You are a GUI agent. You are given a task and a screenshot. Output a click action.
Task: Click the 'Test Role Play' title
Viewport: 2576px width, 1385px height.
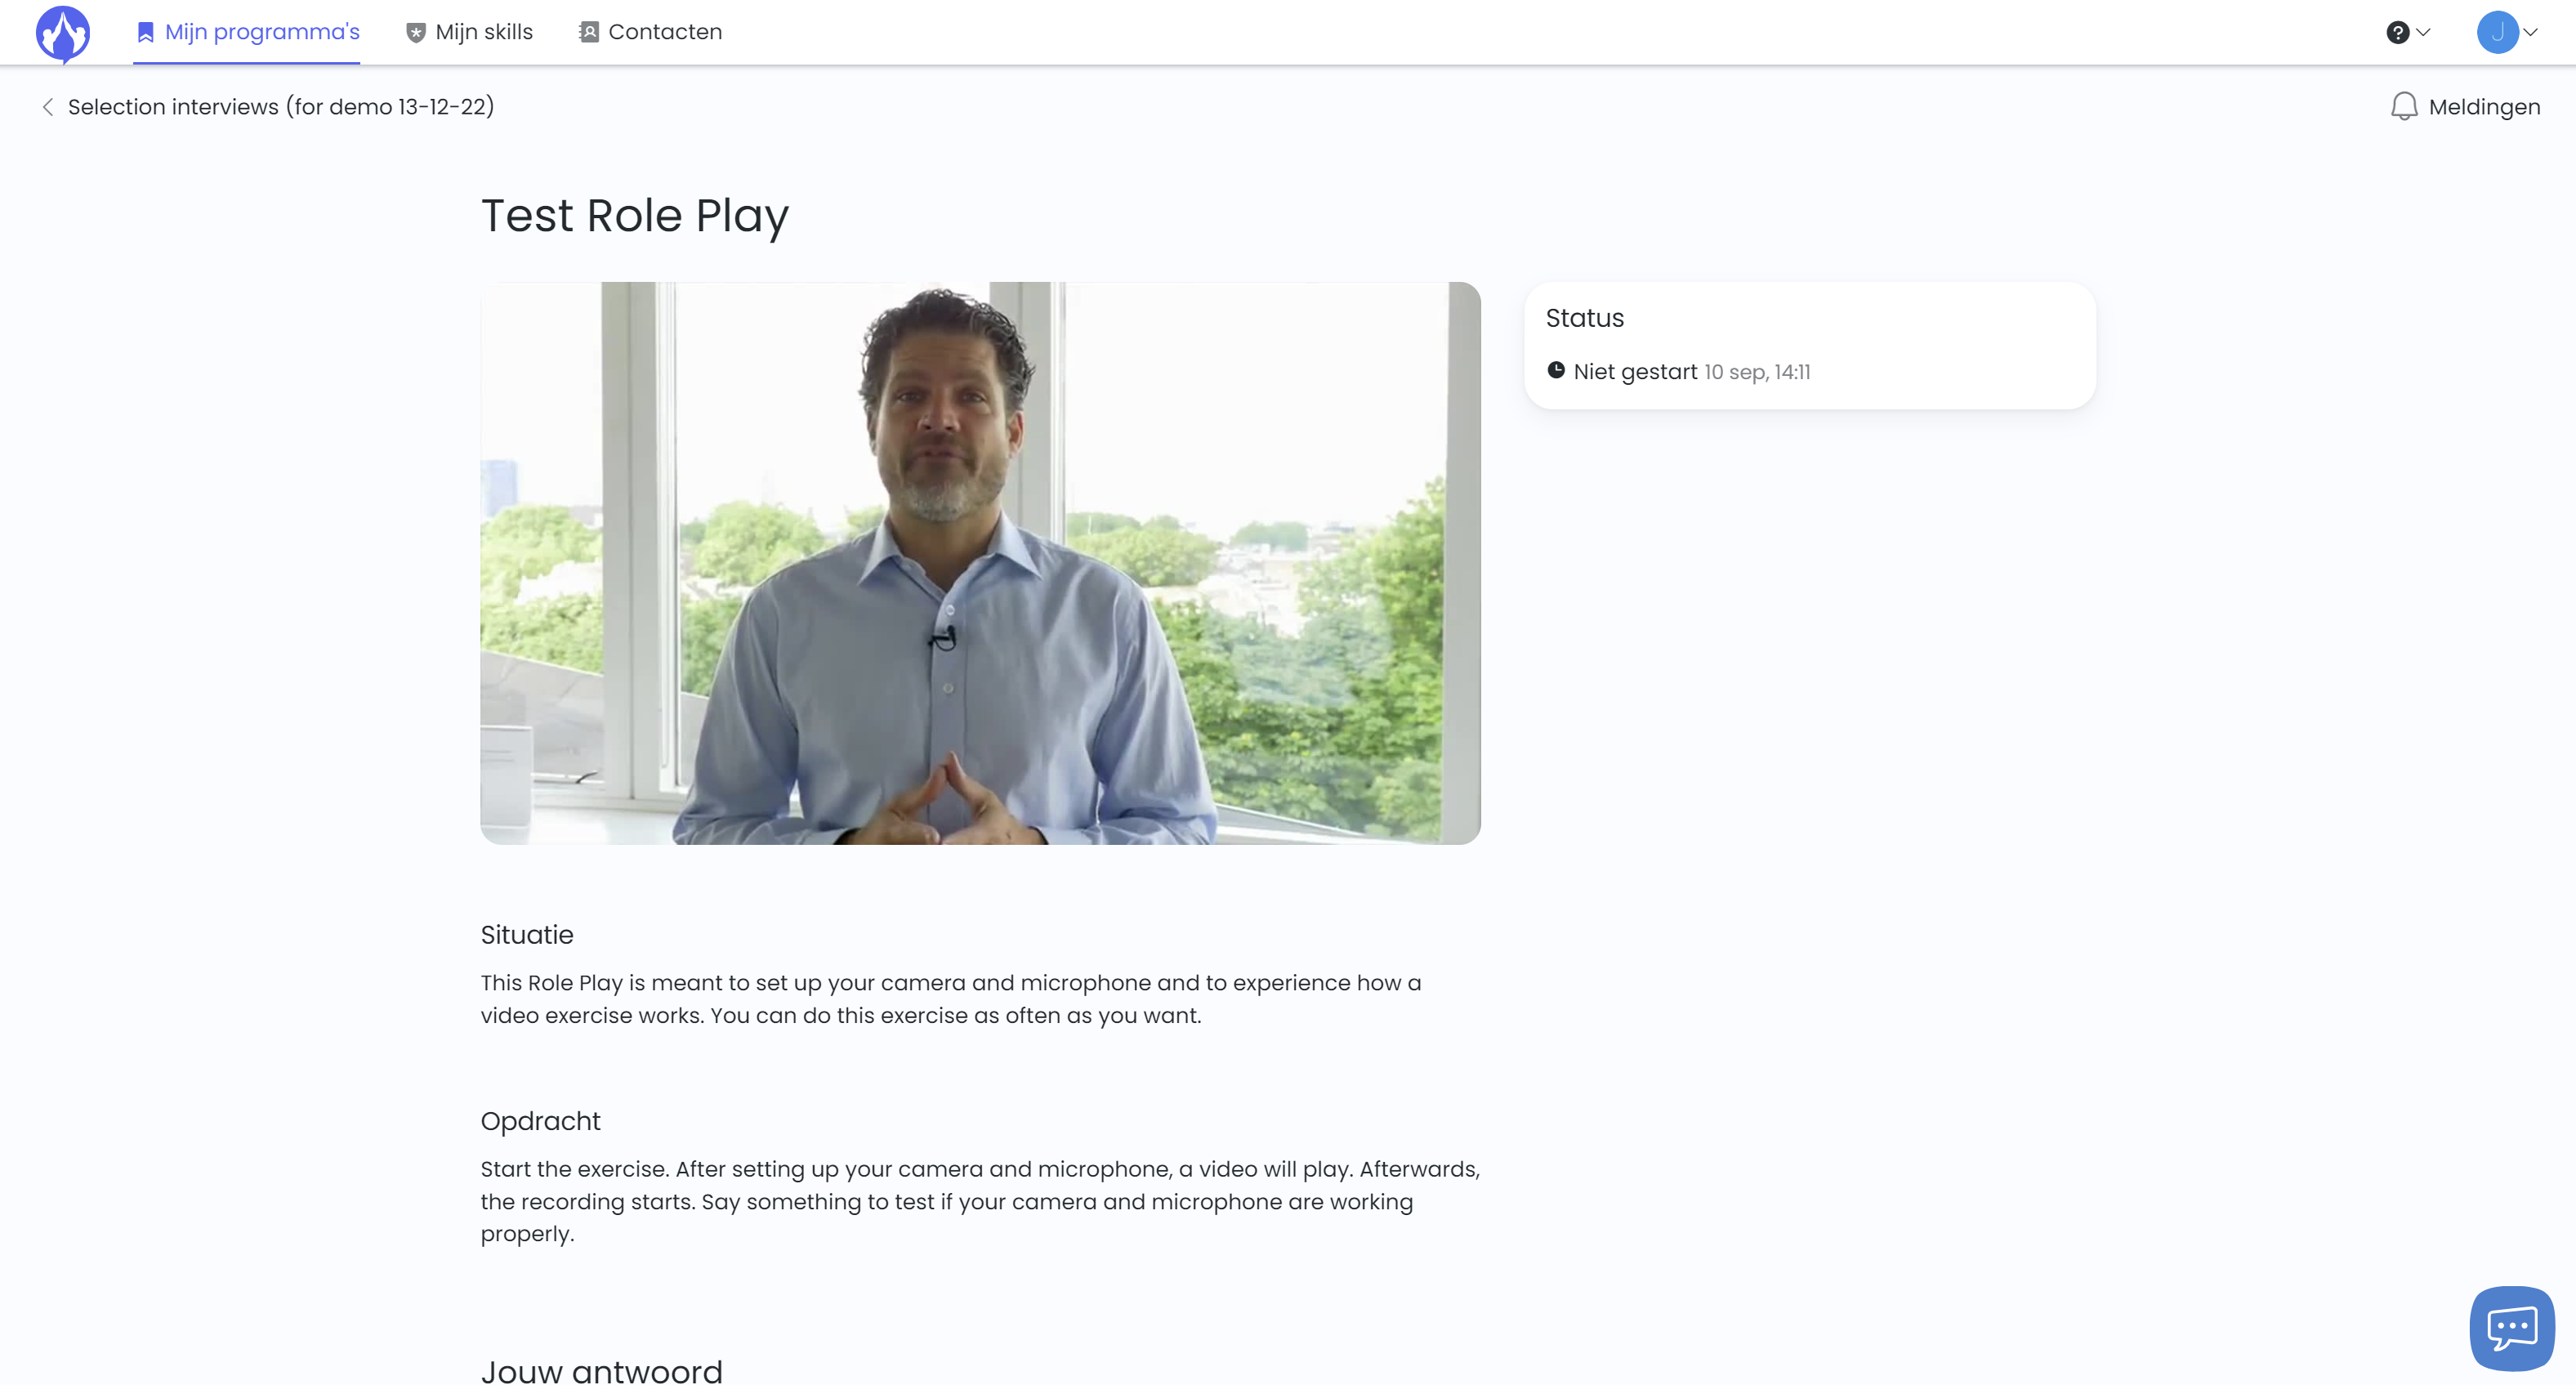tap(635, 216)
